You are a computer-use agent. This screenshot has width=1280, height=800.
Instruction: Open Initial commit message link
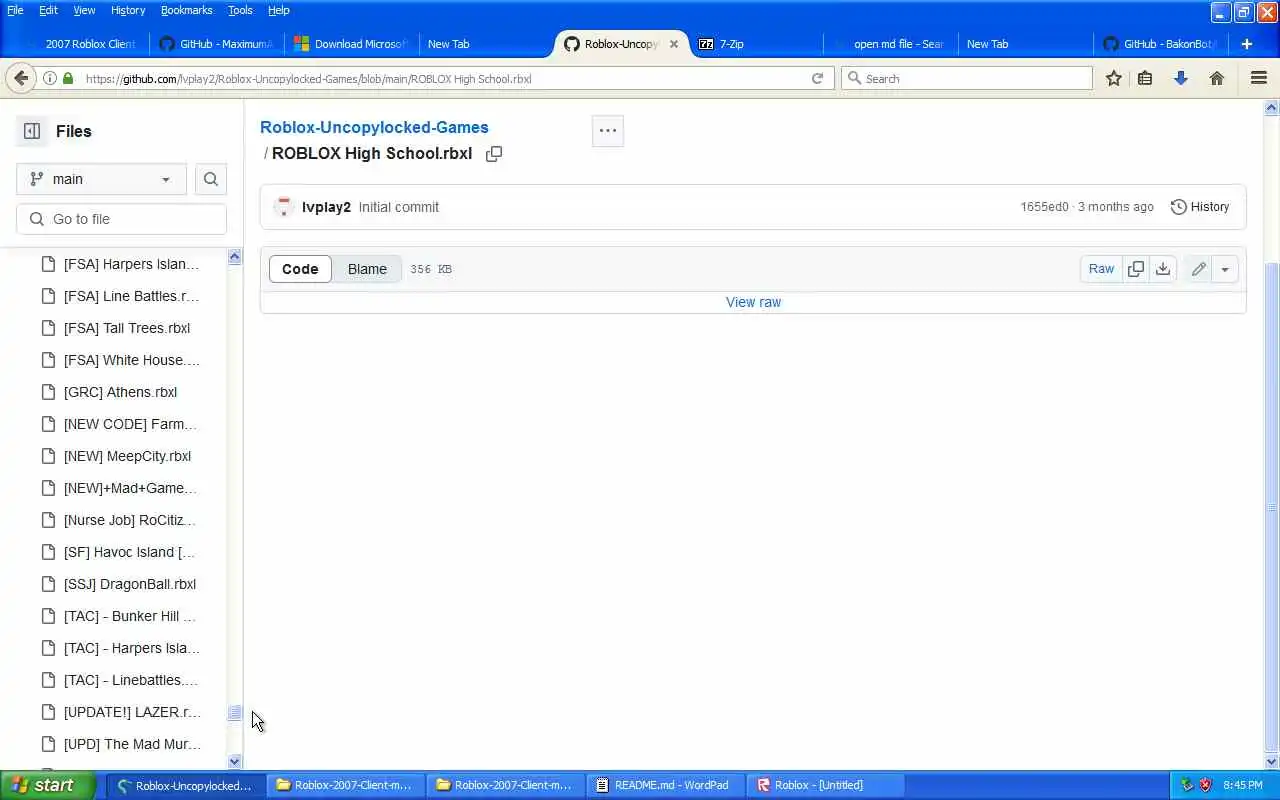click(x=399, y=207)
